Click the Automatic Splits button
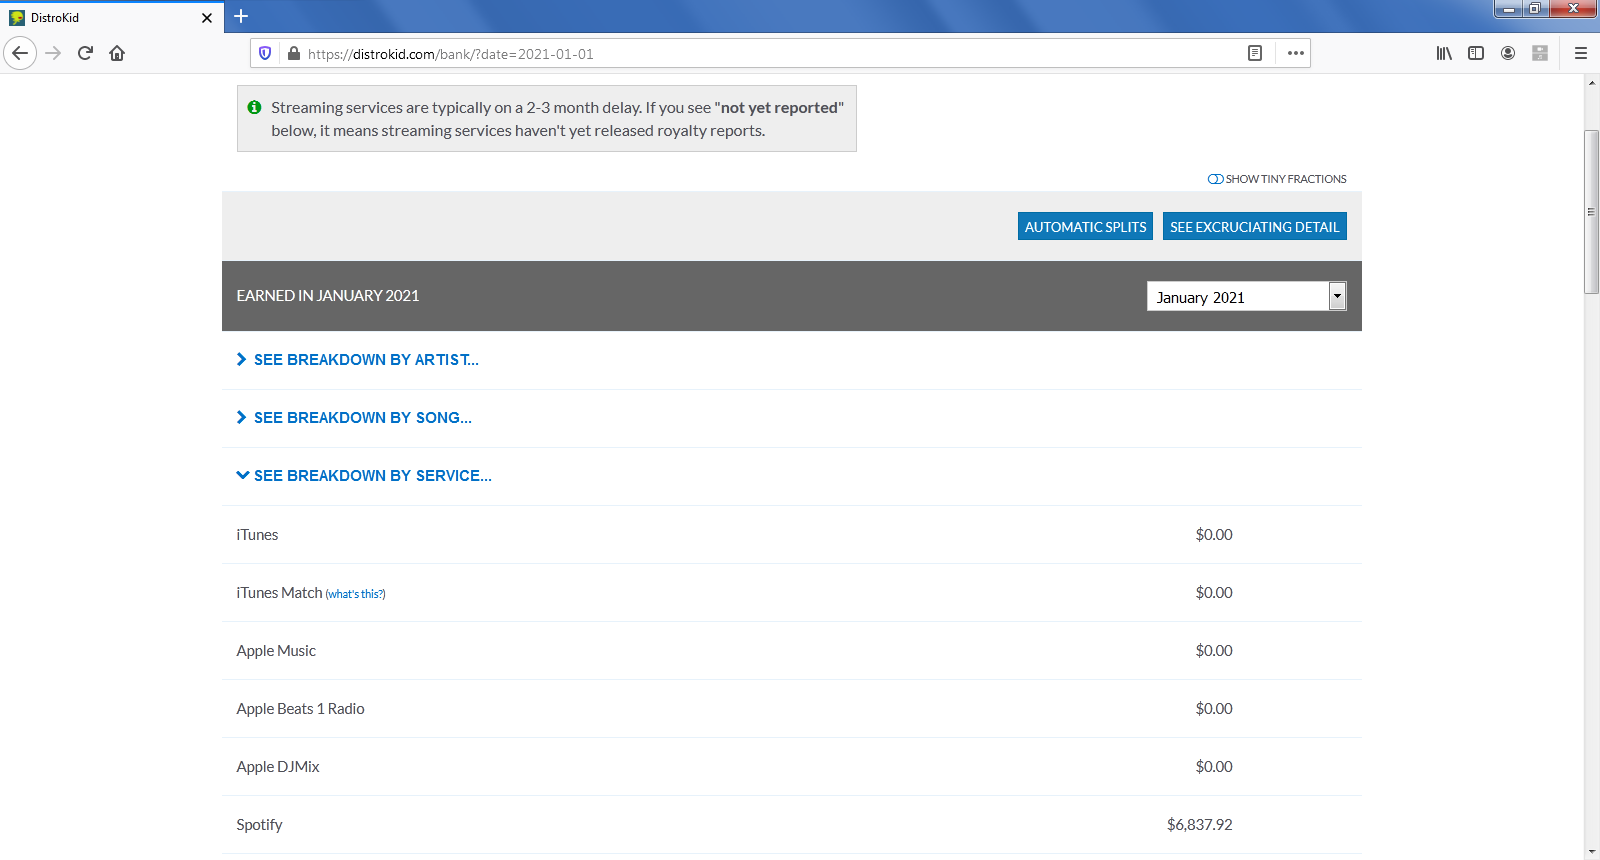This screenshot has width=1600, height=860. (x=1085, y=226)
